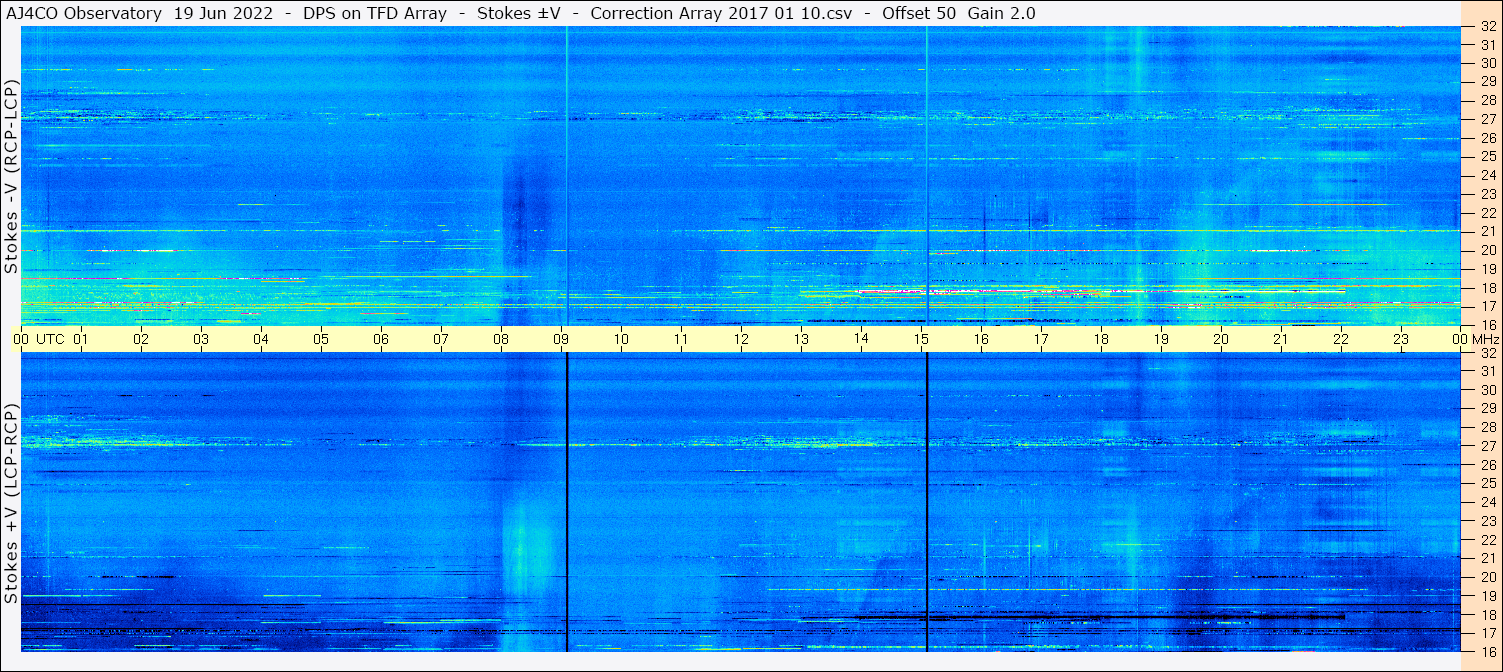Viewport: 1503px width, 672px height.
Task: Click the 23 hour mark on UTC axis
Action: pos(1401,339)
